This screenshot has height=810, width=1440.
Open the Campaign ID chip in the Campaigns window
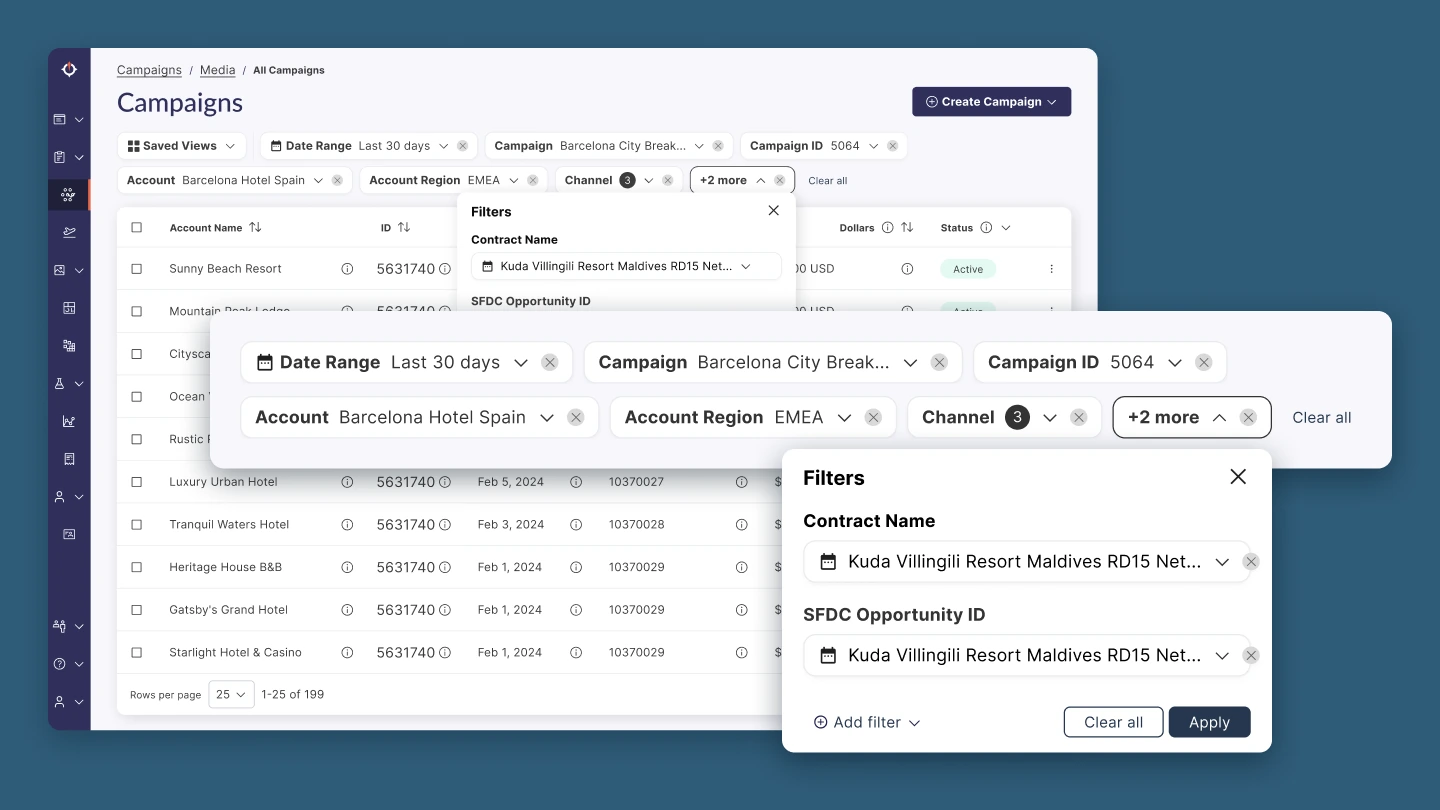tap(824, 146)
